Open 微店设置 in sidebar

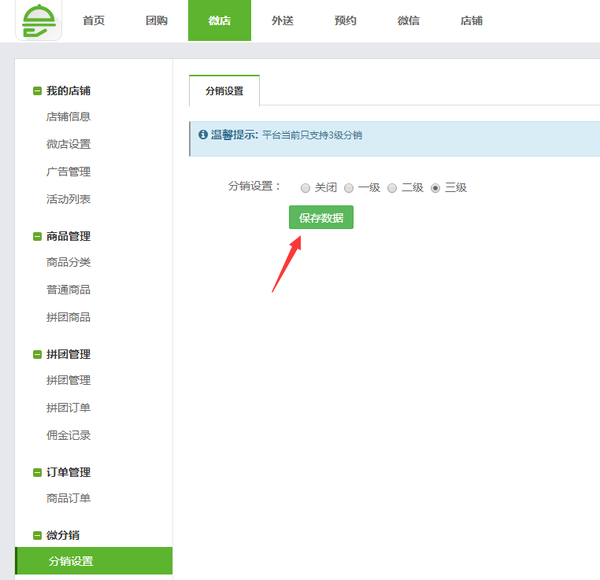pos(68,144)
